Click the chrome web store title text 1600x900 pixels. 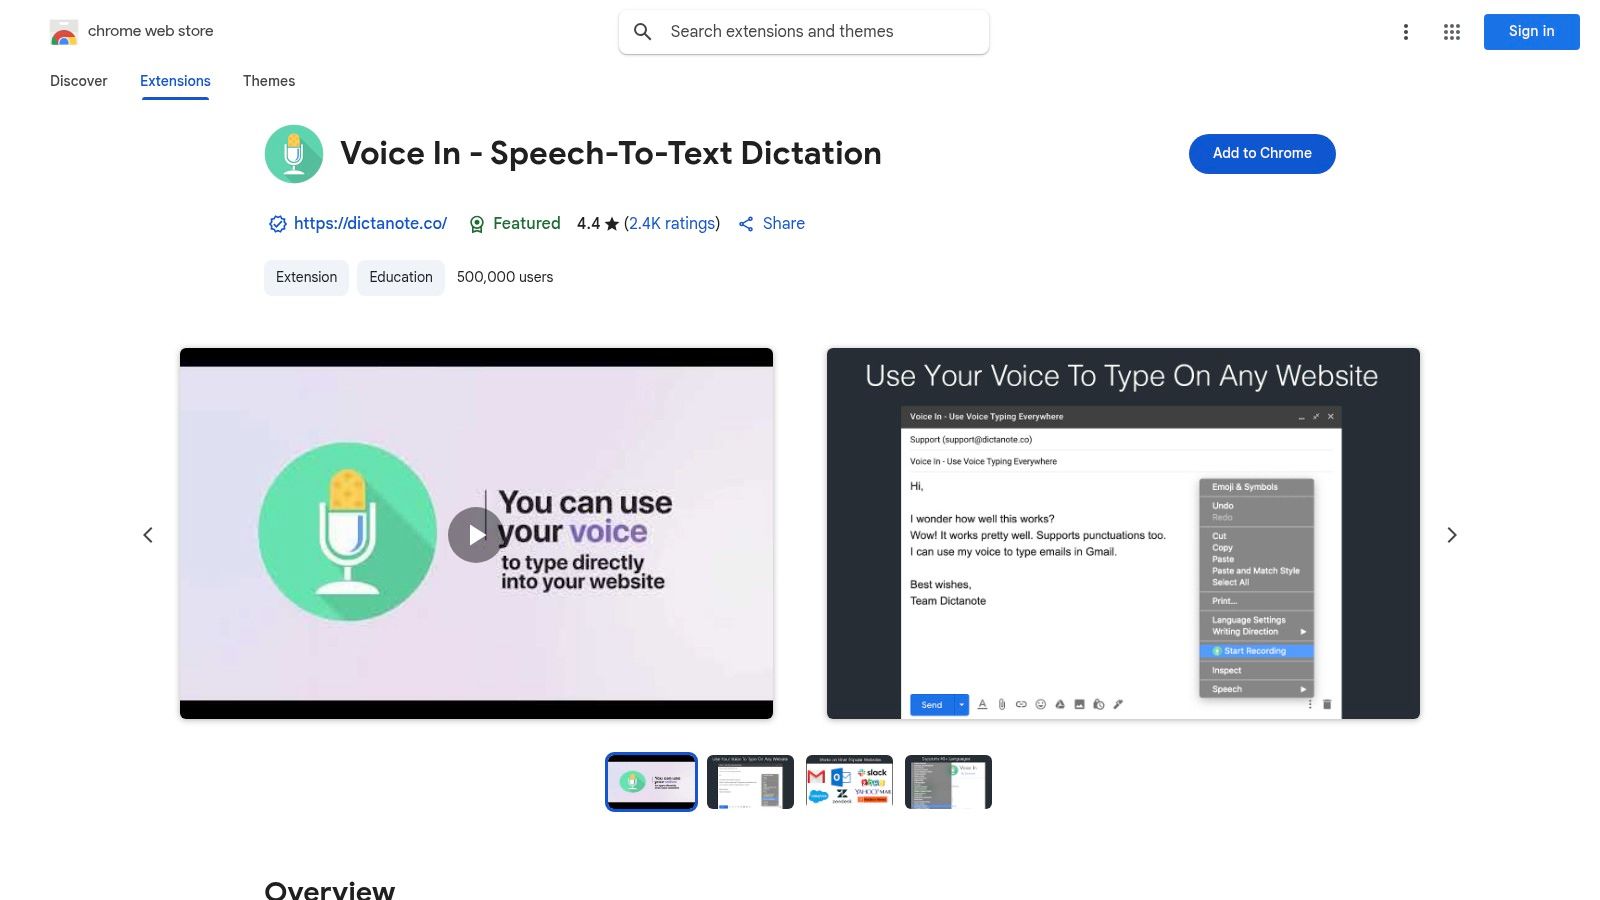(151, 31)
